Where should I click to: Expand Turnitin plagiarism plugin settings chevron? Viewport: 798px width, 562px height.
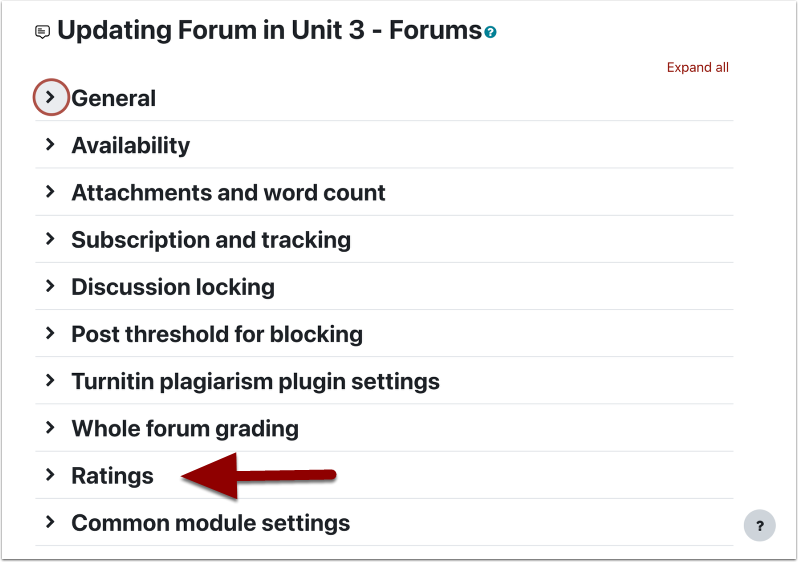click(x=50, y=381)
